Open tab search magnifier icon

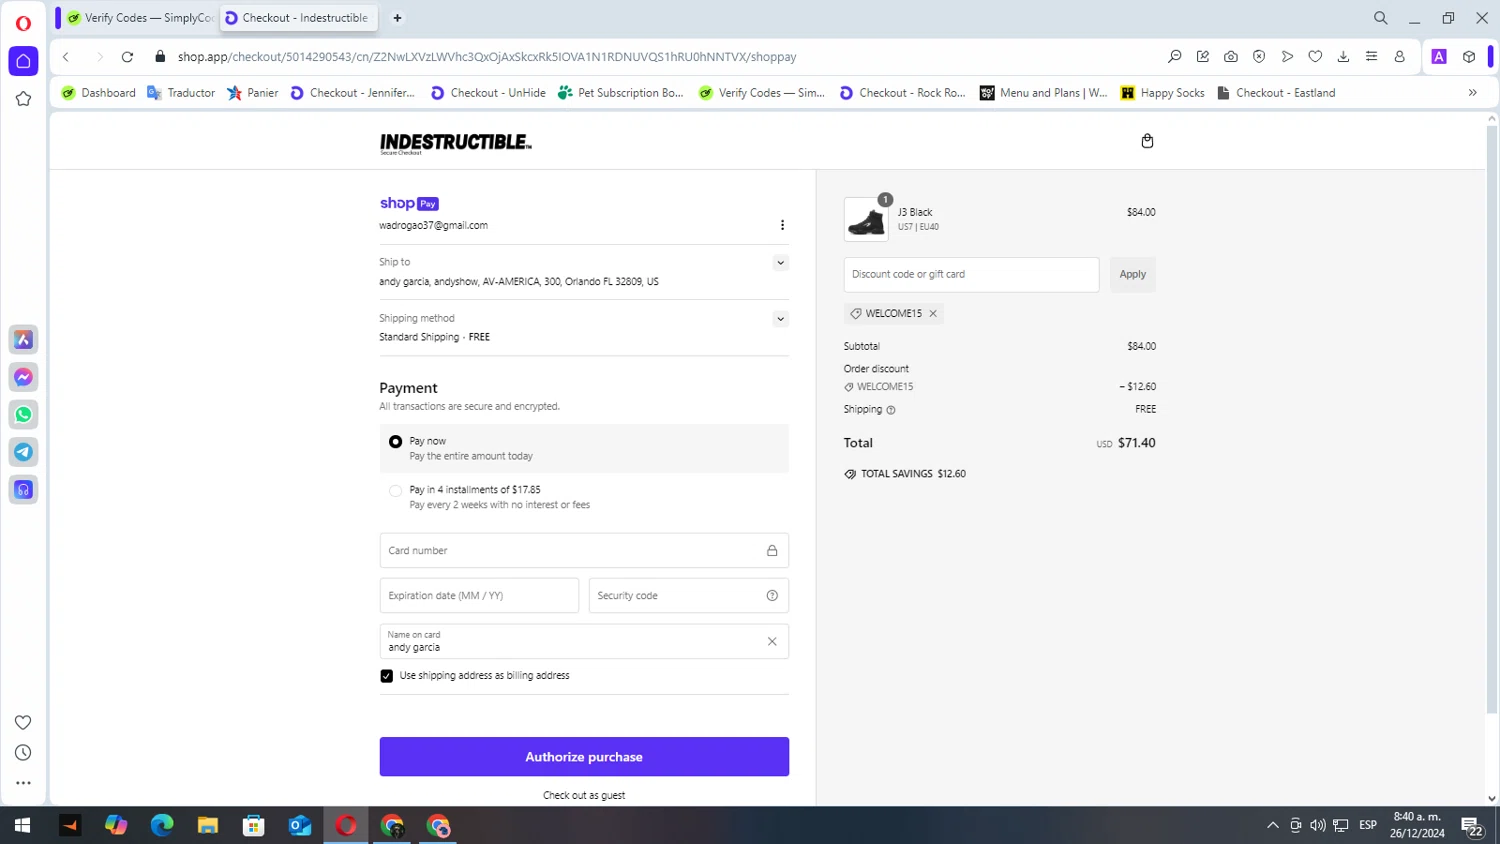[1380, 18]
